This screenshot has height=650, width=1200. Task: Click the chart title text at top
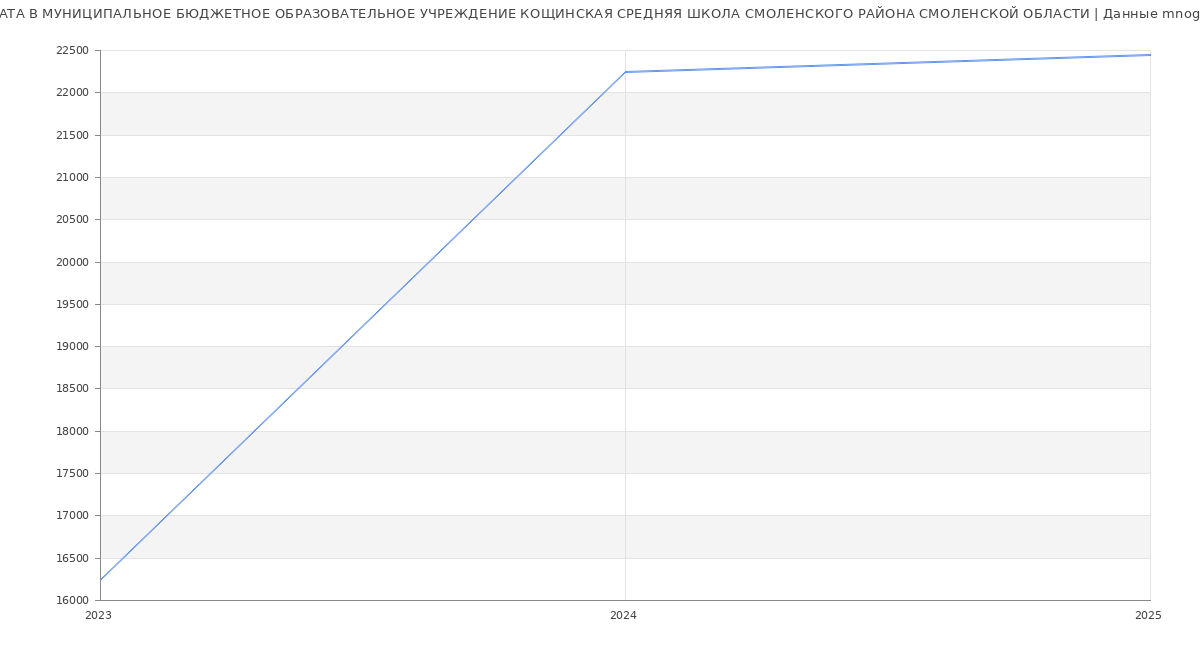click(600, 14)
